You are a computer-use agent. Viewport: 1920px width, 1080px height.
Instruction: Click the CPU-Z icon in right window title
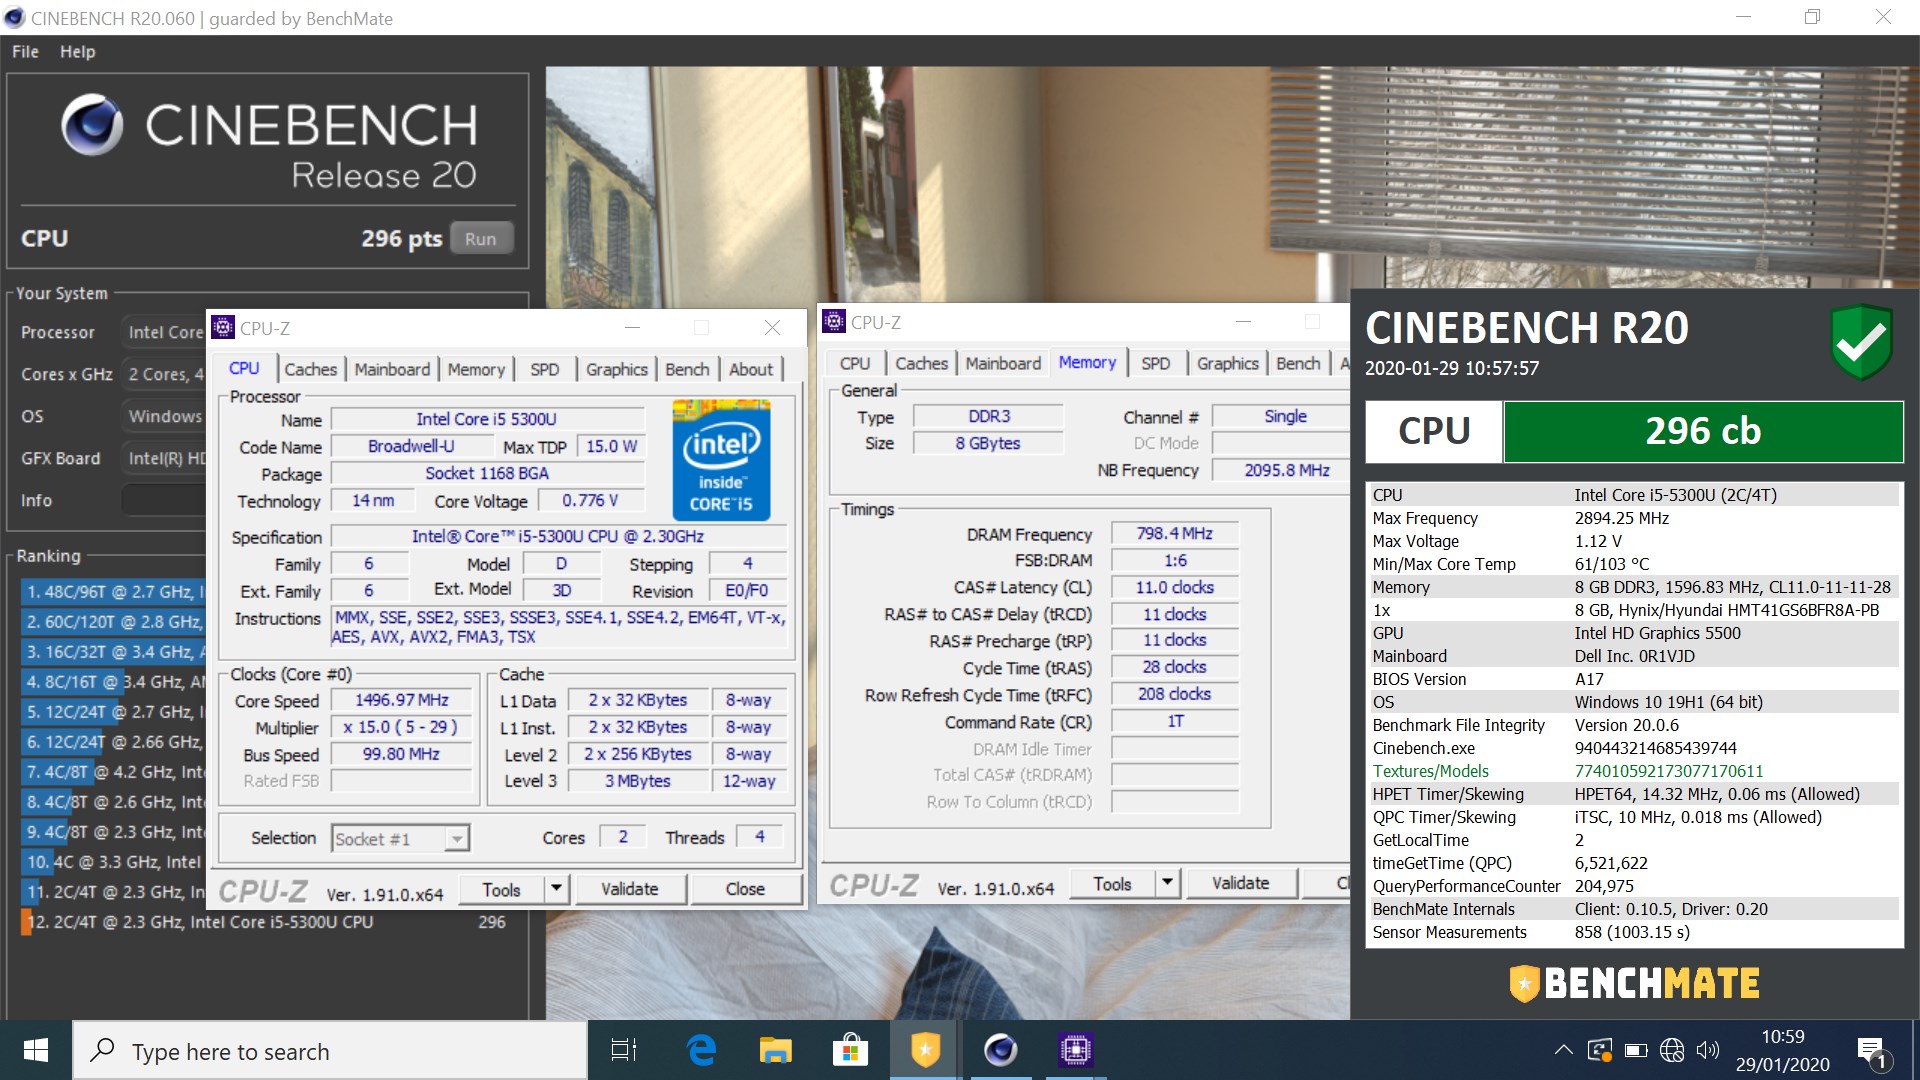tap(834, 321)
